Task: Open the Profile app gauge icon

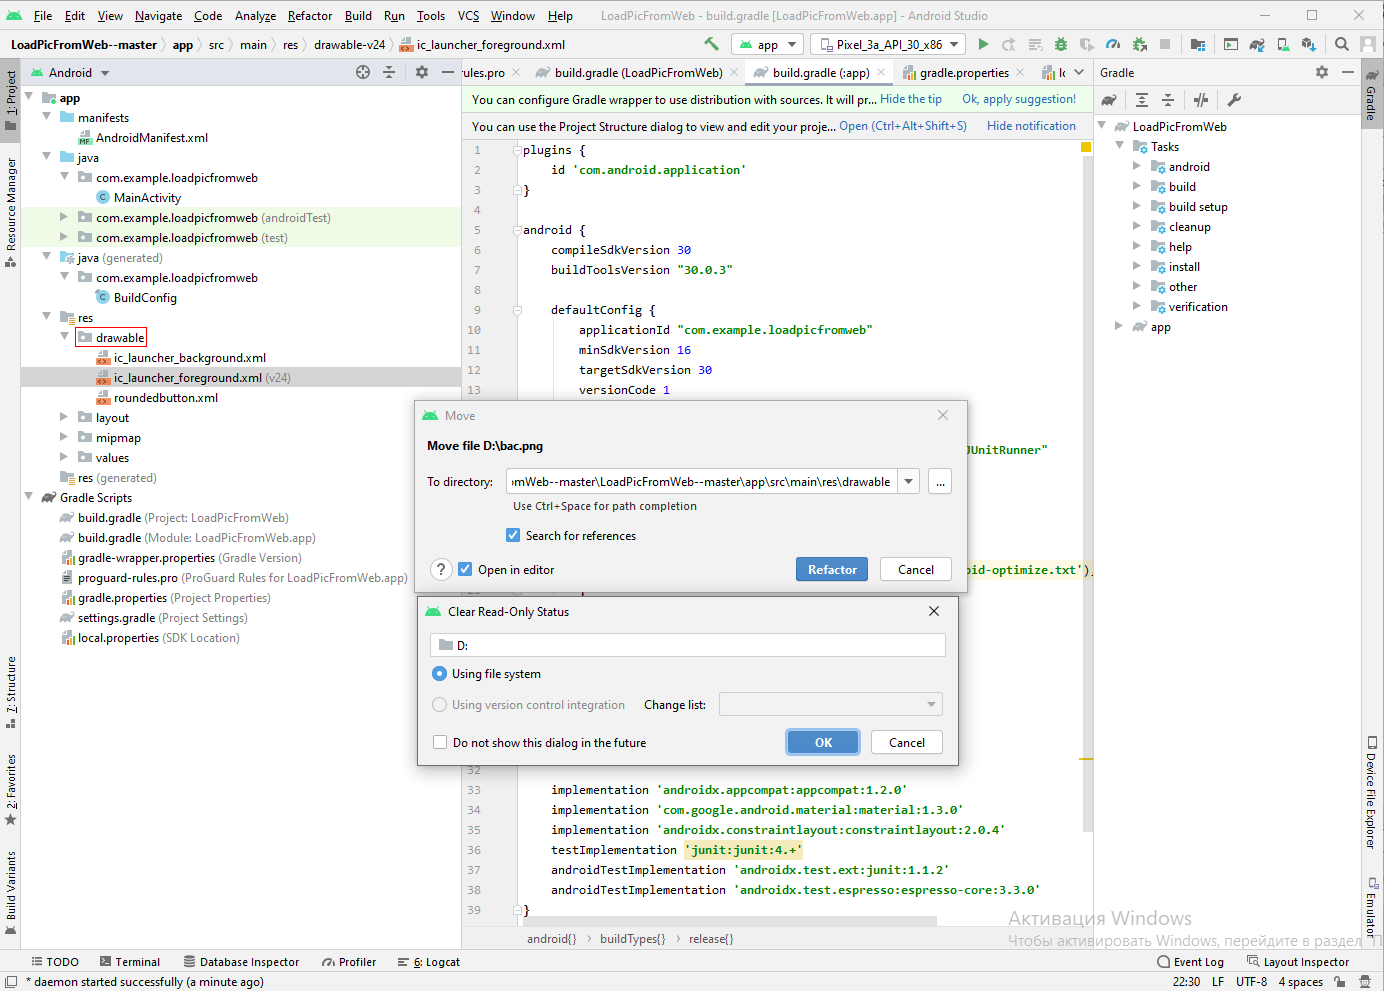Action: tap(1113, 44)
